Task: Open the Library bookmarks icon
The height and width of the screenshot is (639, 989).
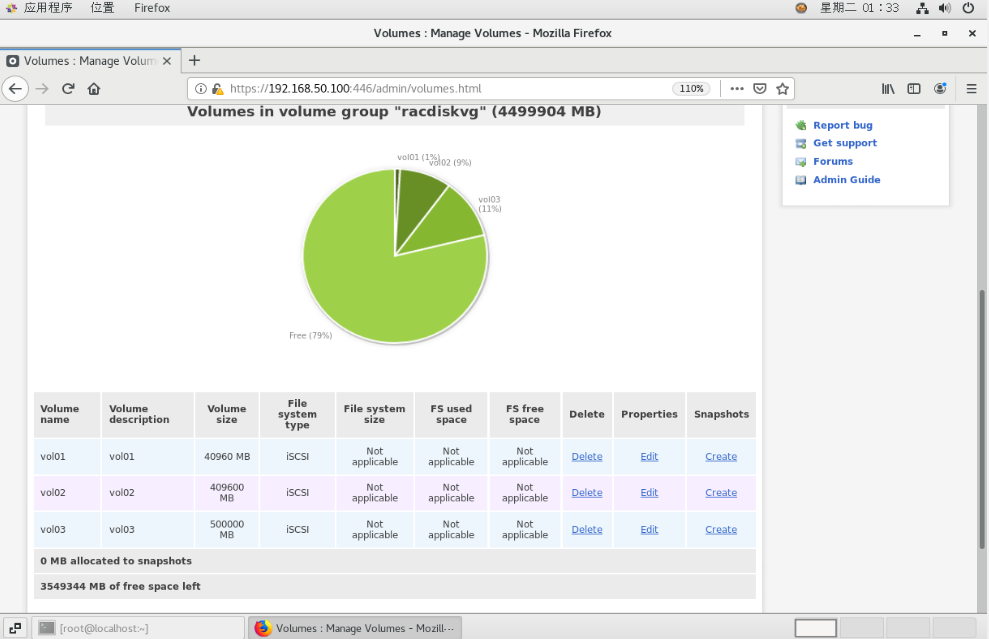Action: coord(888,89)
